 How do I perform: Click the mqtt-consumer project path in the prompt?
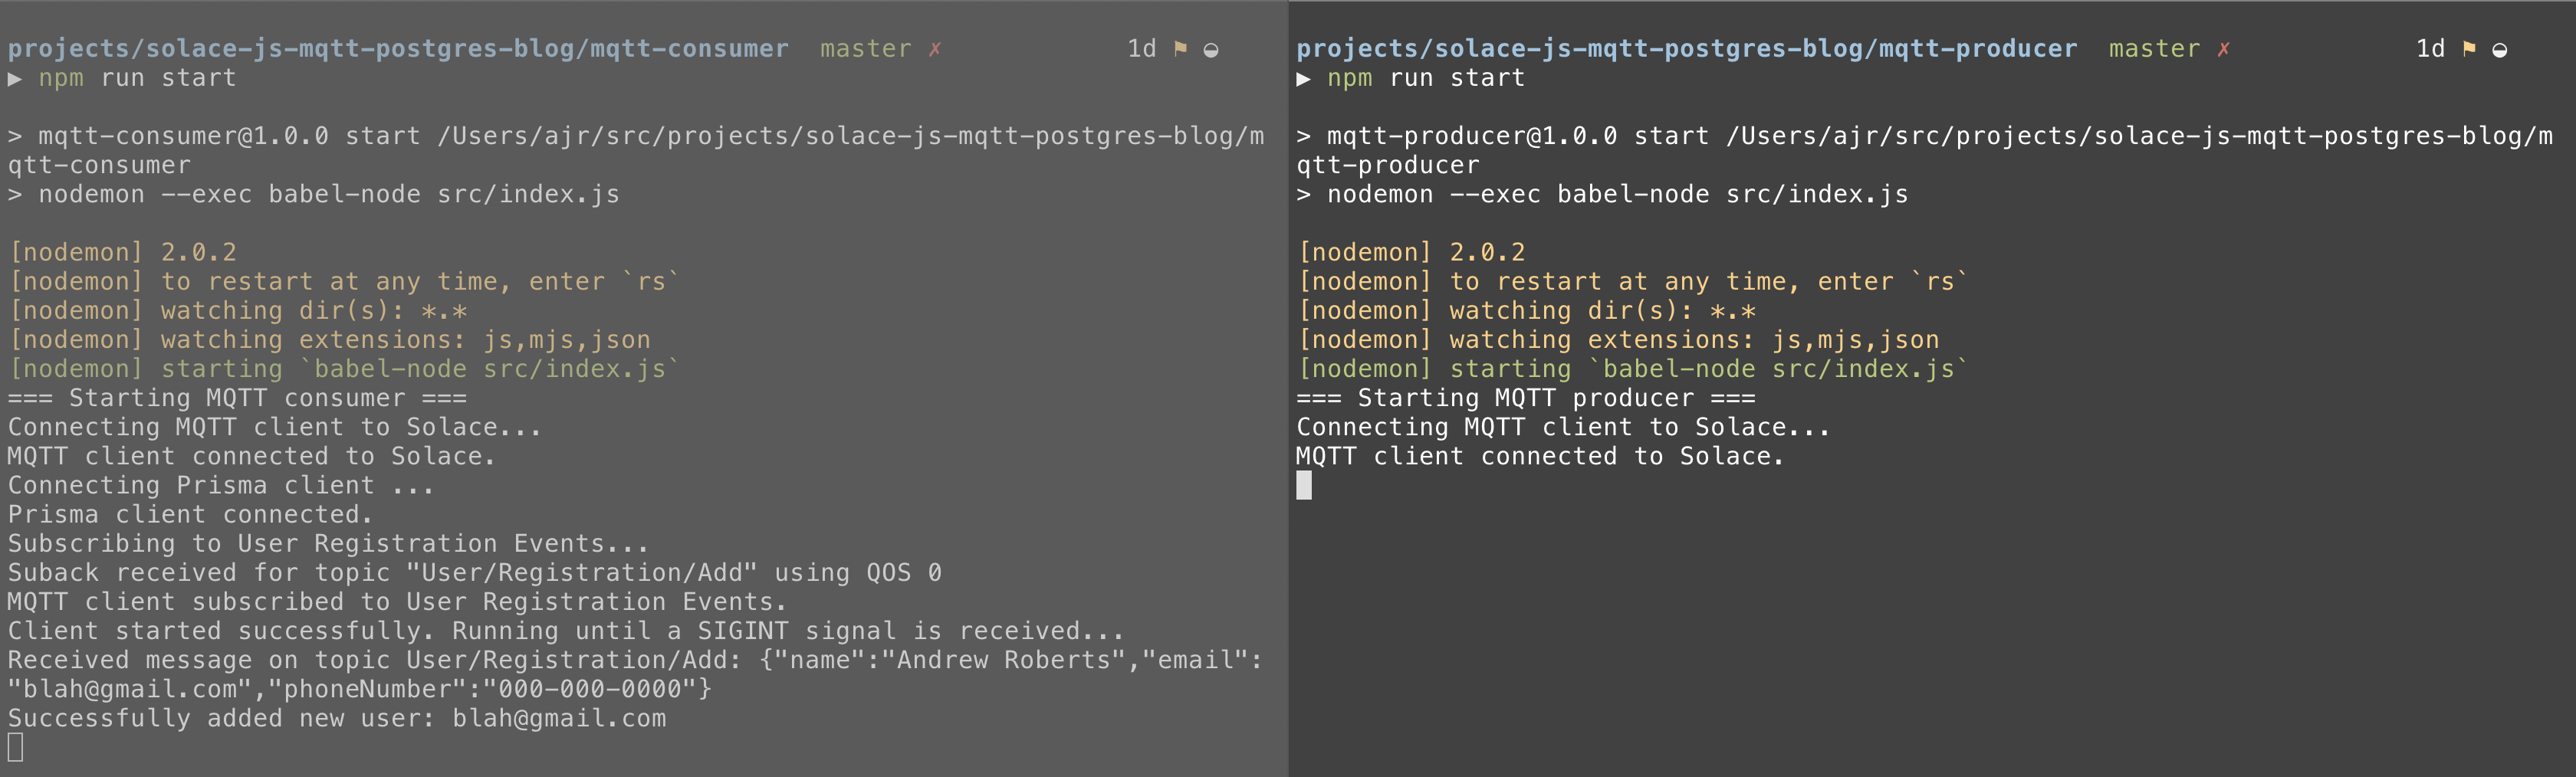click(398, 49)
